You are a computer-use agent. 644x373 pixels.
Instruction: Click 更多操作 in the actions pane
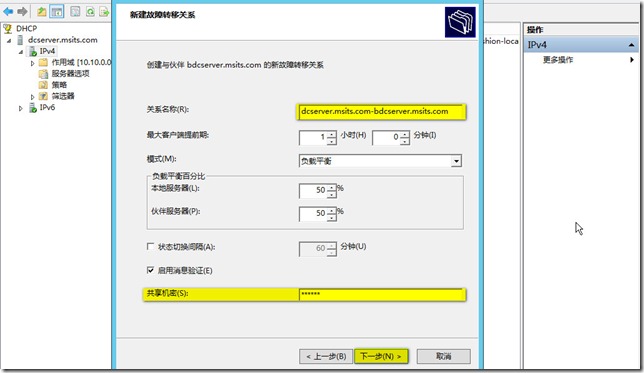[x=558, y=60]
